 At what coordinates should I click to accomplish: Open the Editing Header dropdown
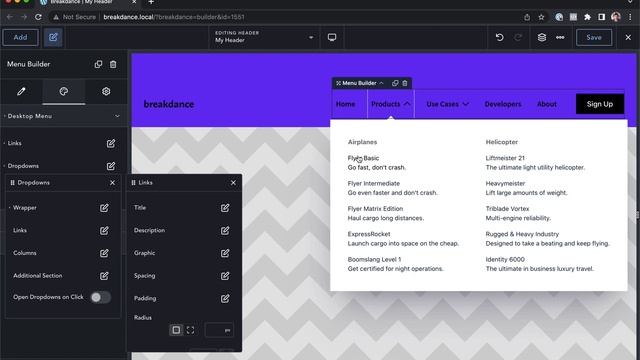[264, 37]
